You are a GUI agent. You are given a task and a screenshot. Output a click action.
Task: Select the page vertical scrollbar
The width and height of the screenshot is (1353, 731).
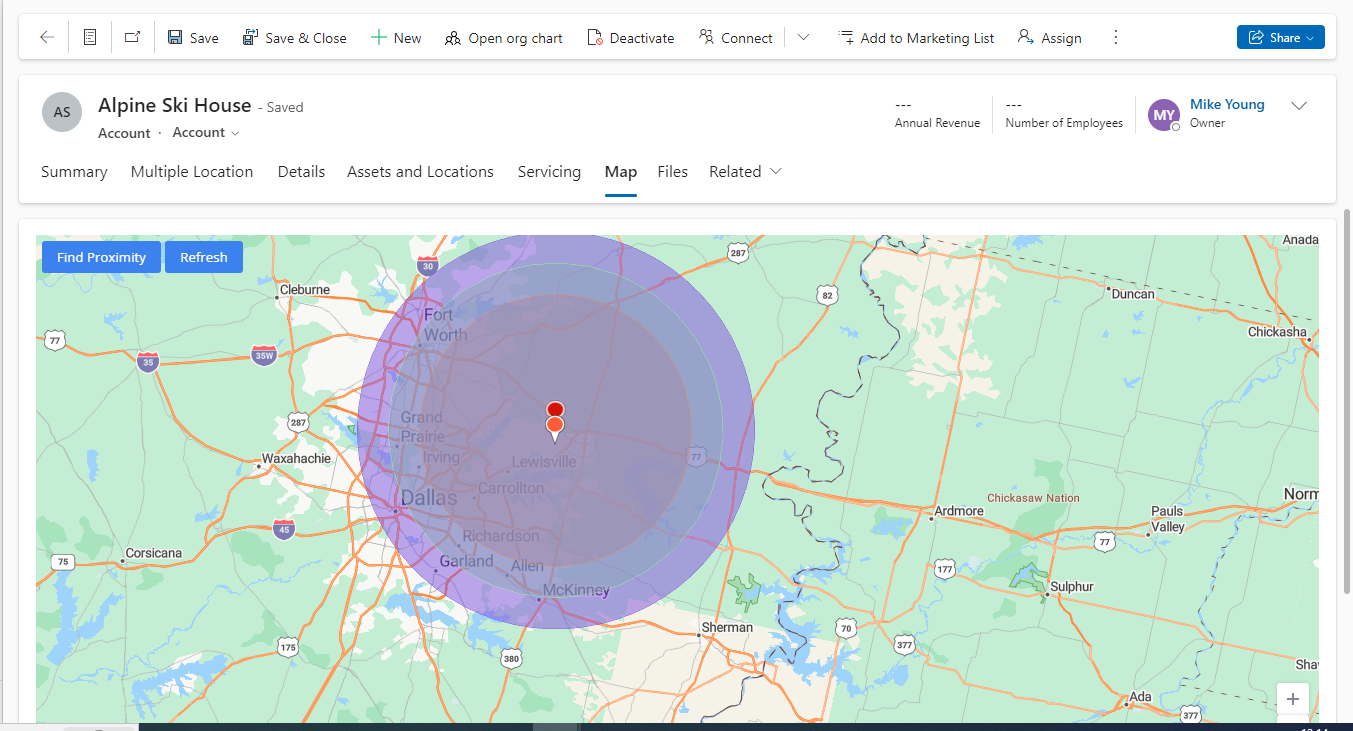pyautogui.click(x=1346, y=400)
